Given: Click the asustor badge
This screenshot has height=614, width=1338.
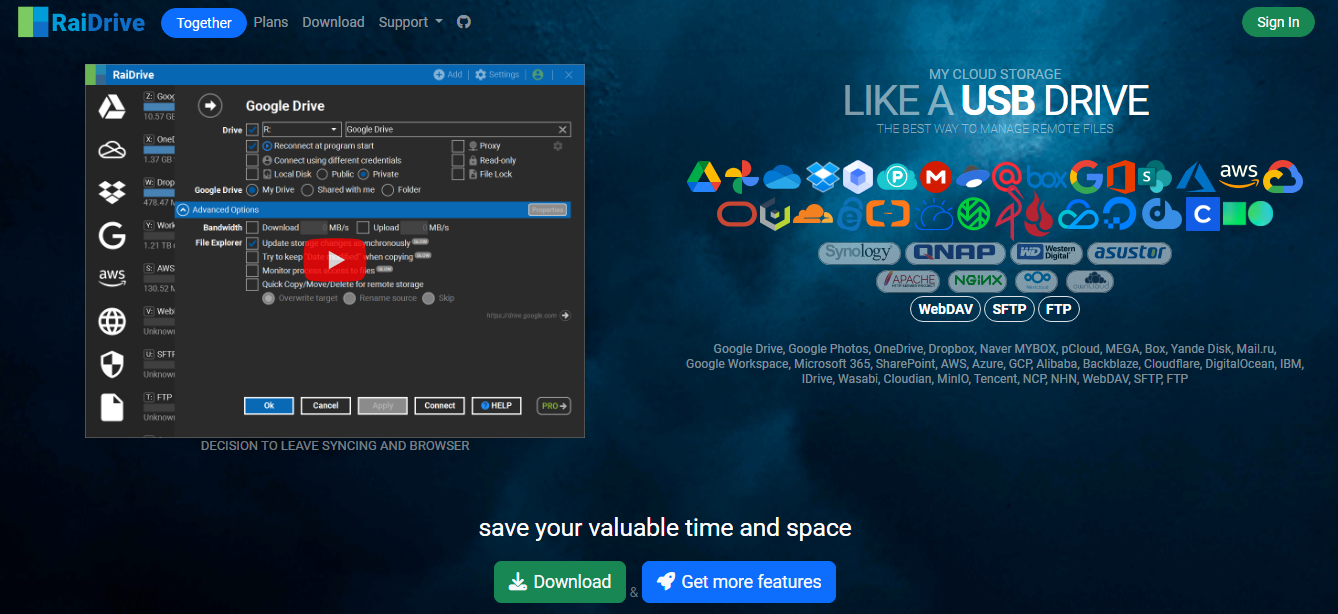Looking at the screenshot, I should pyautogui.click(x=1129, y=252).
